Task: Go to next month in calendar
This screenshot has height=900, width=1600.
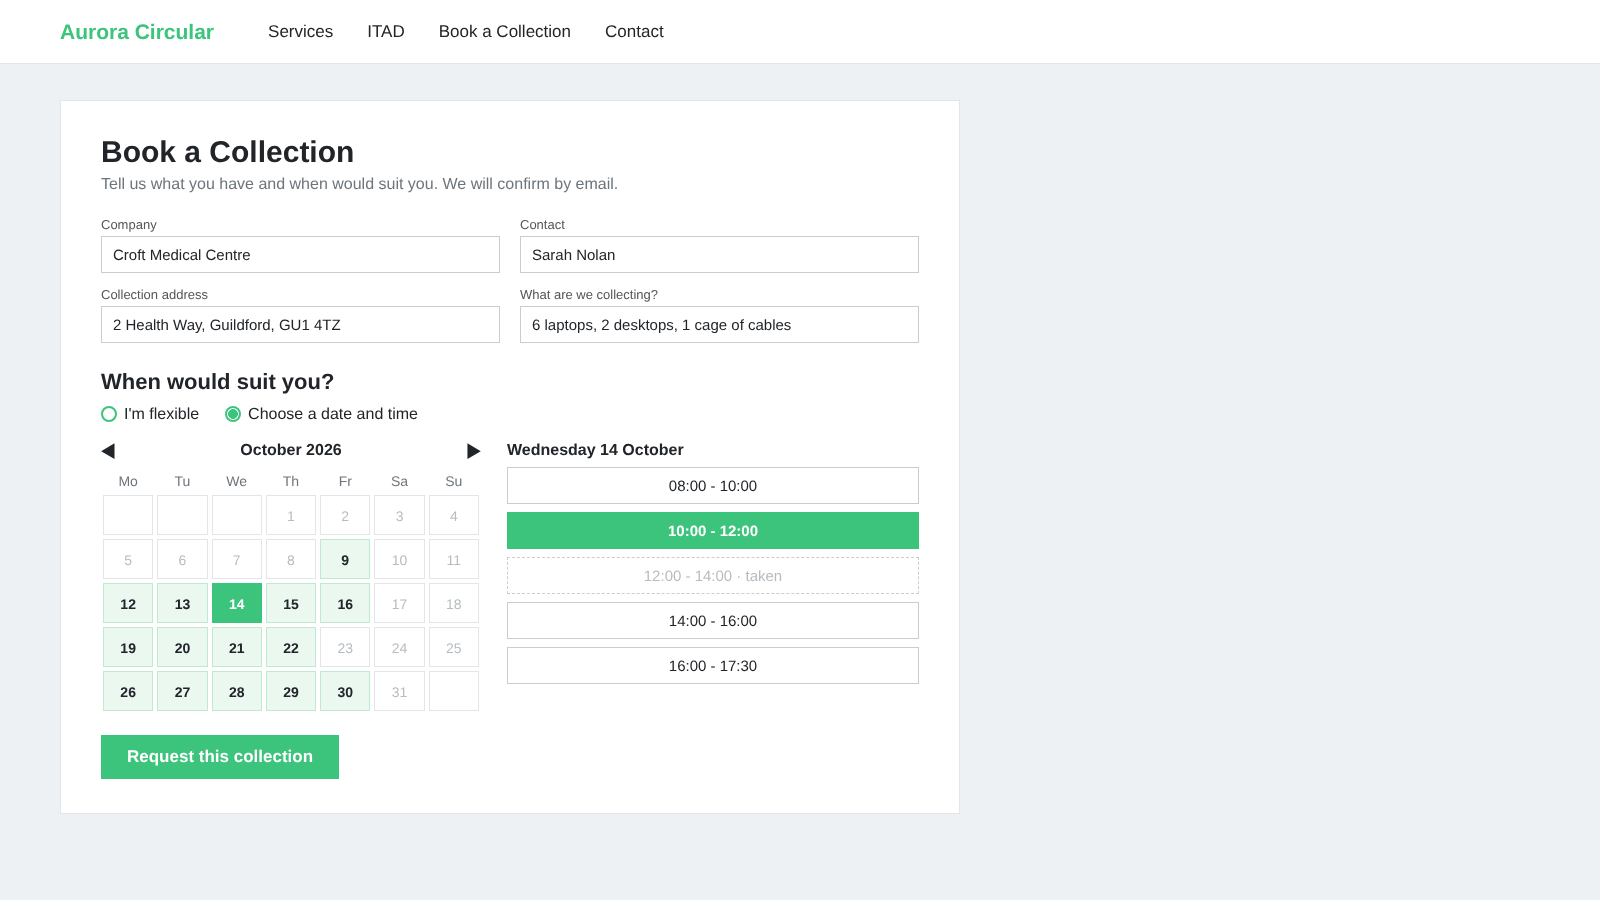Action: [474, 451]
